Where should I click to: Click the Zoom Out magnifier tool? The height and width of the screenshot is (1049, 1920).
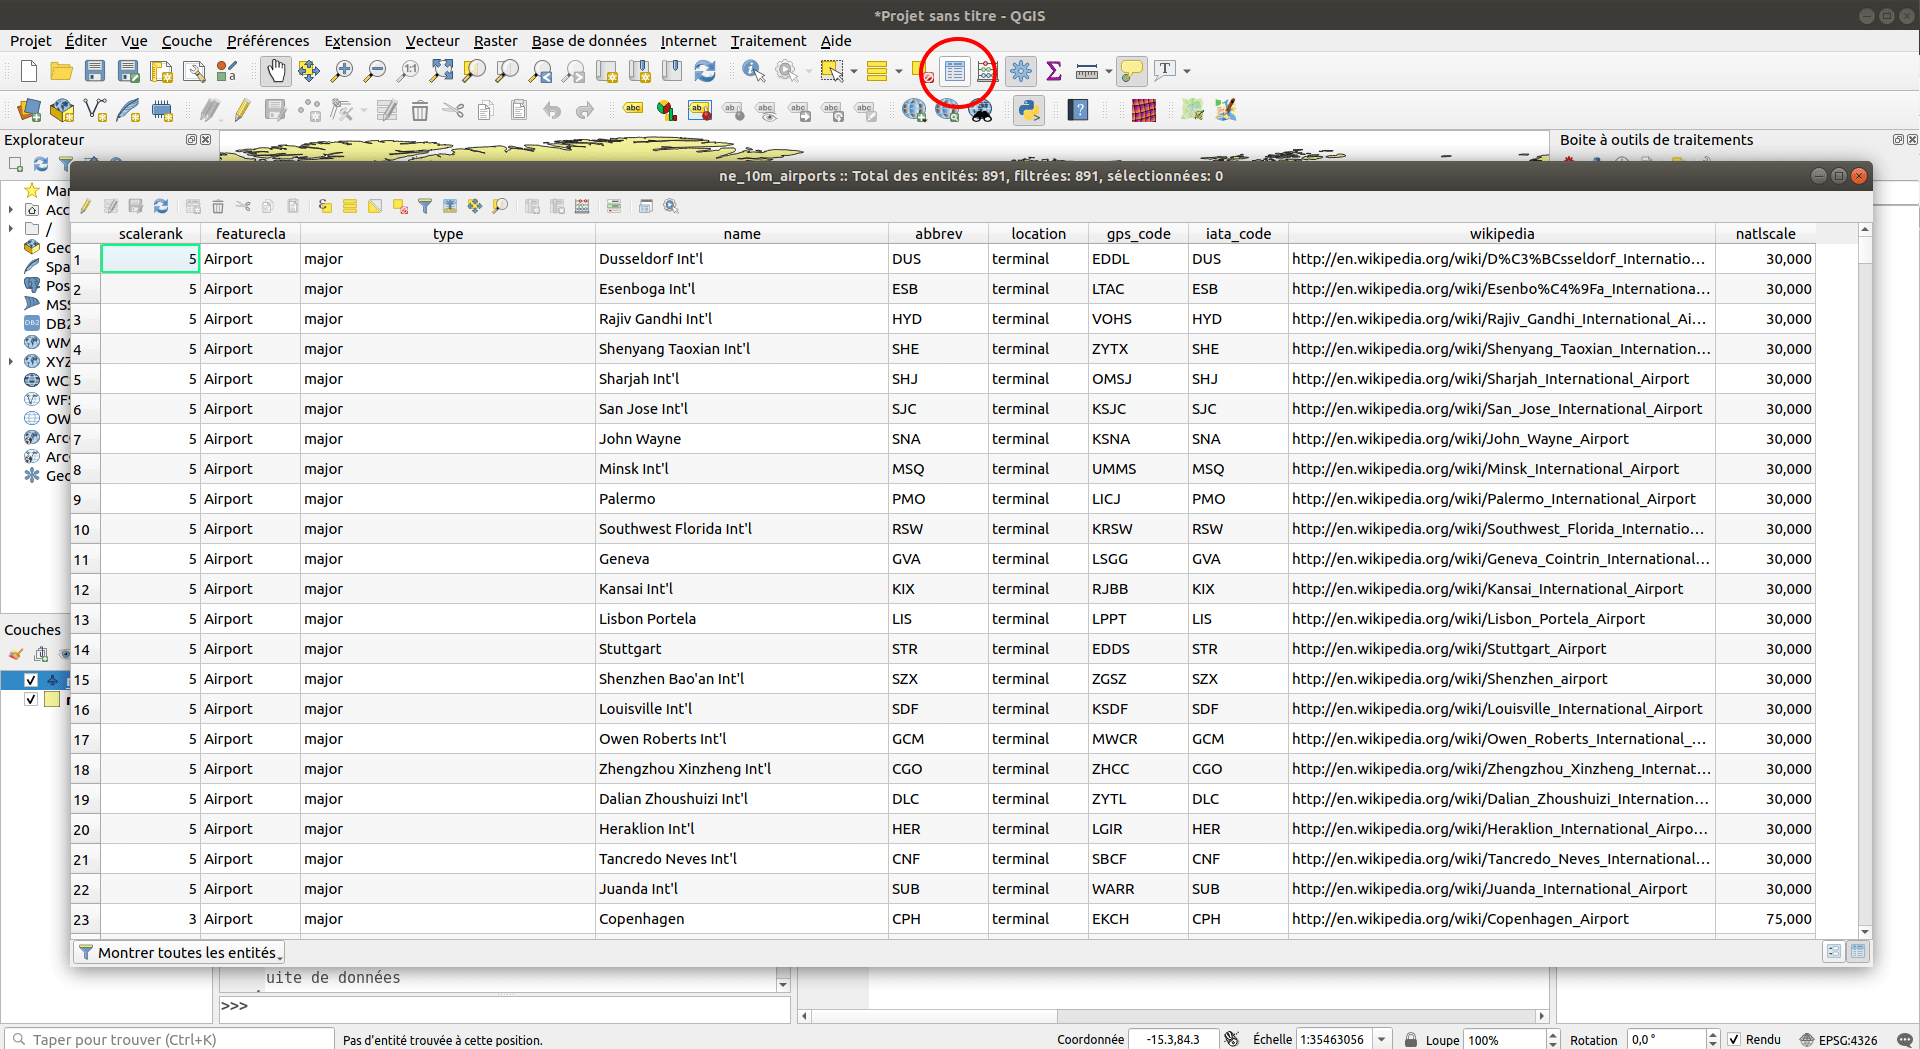375,71
